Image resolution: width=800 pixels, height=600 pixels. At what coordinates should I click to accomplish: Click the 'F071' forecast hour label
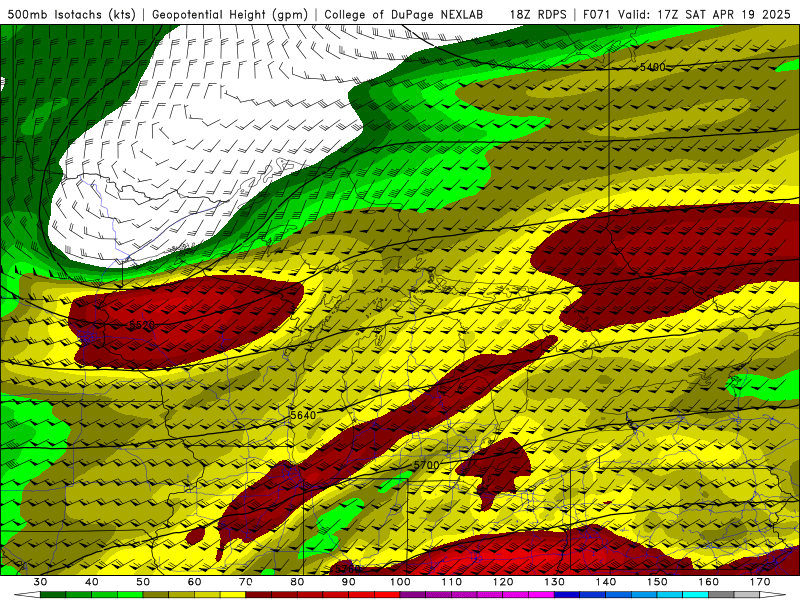(x=597, y=14)
